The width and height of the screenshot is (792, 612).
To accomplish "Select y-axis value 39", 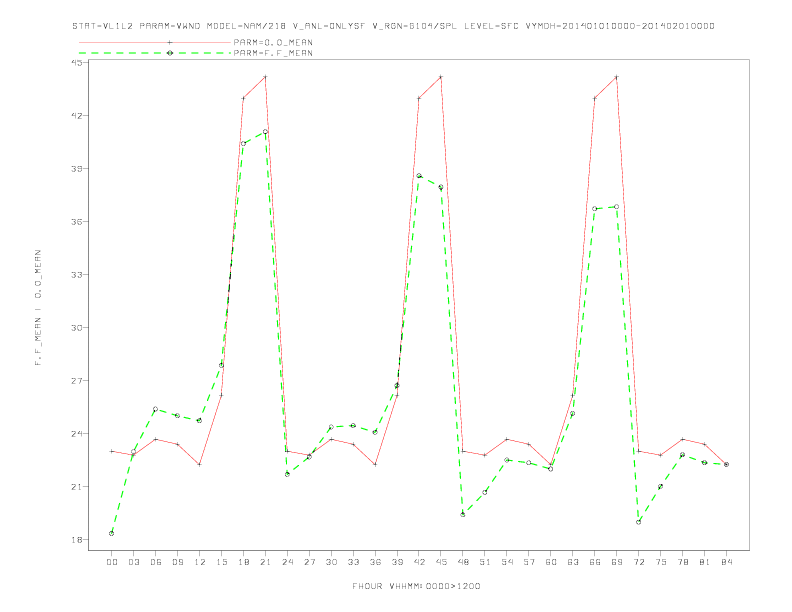I will [x=76, y=169].
